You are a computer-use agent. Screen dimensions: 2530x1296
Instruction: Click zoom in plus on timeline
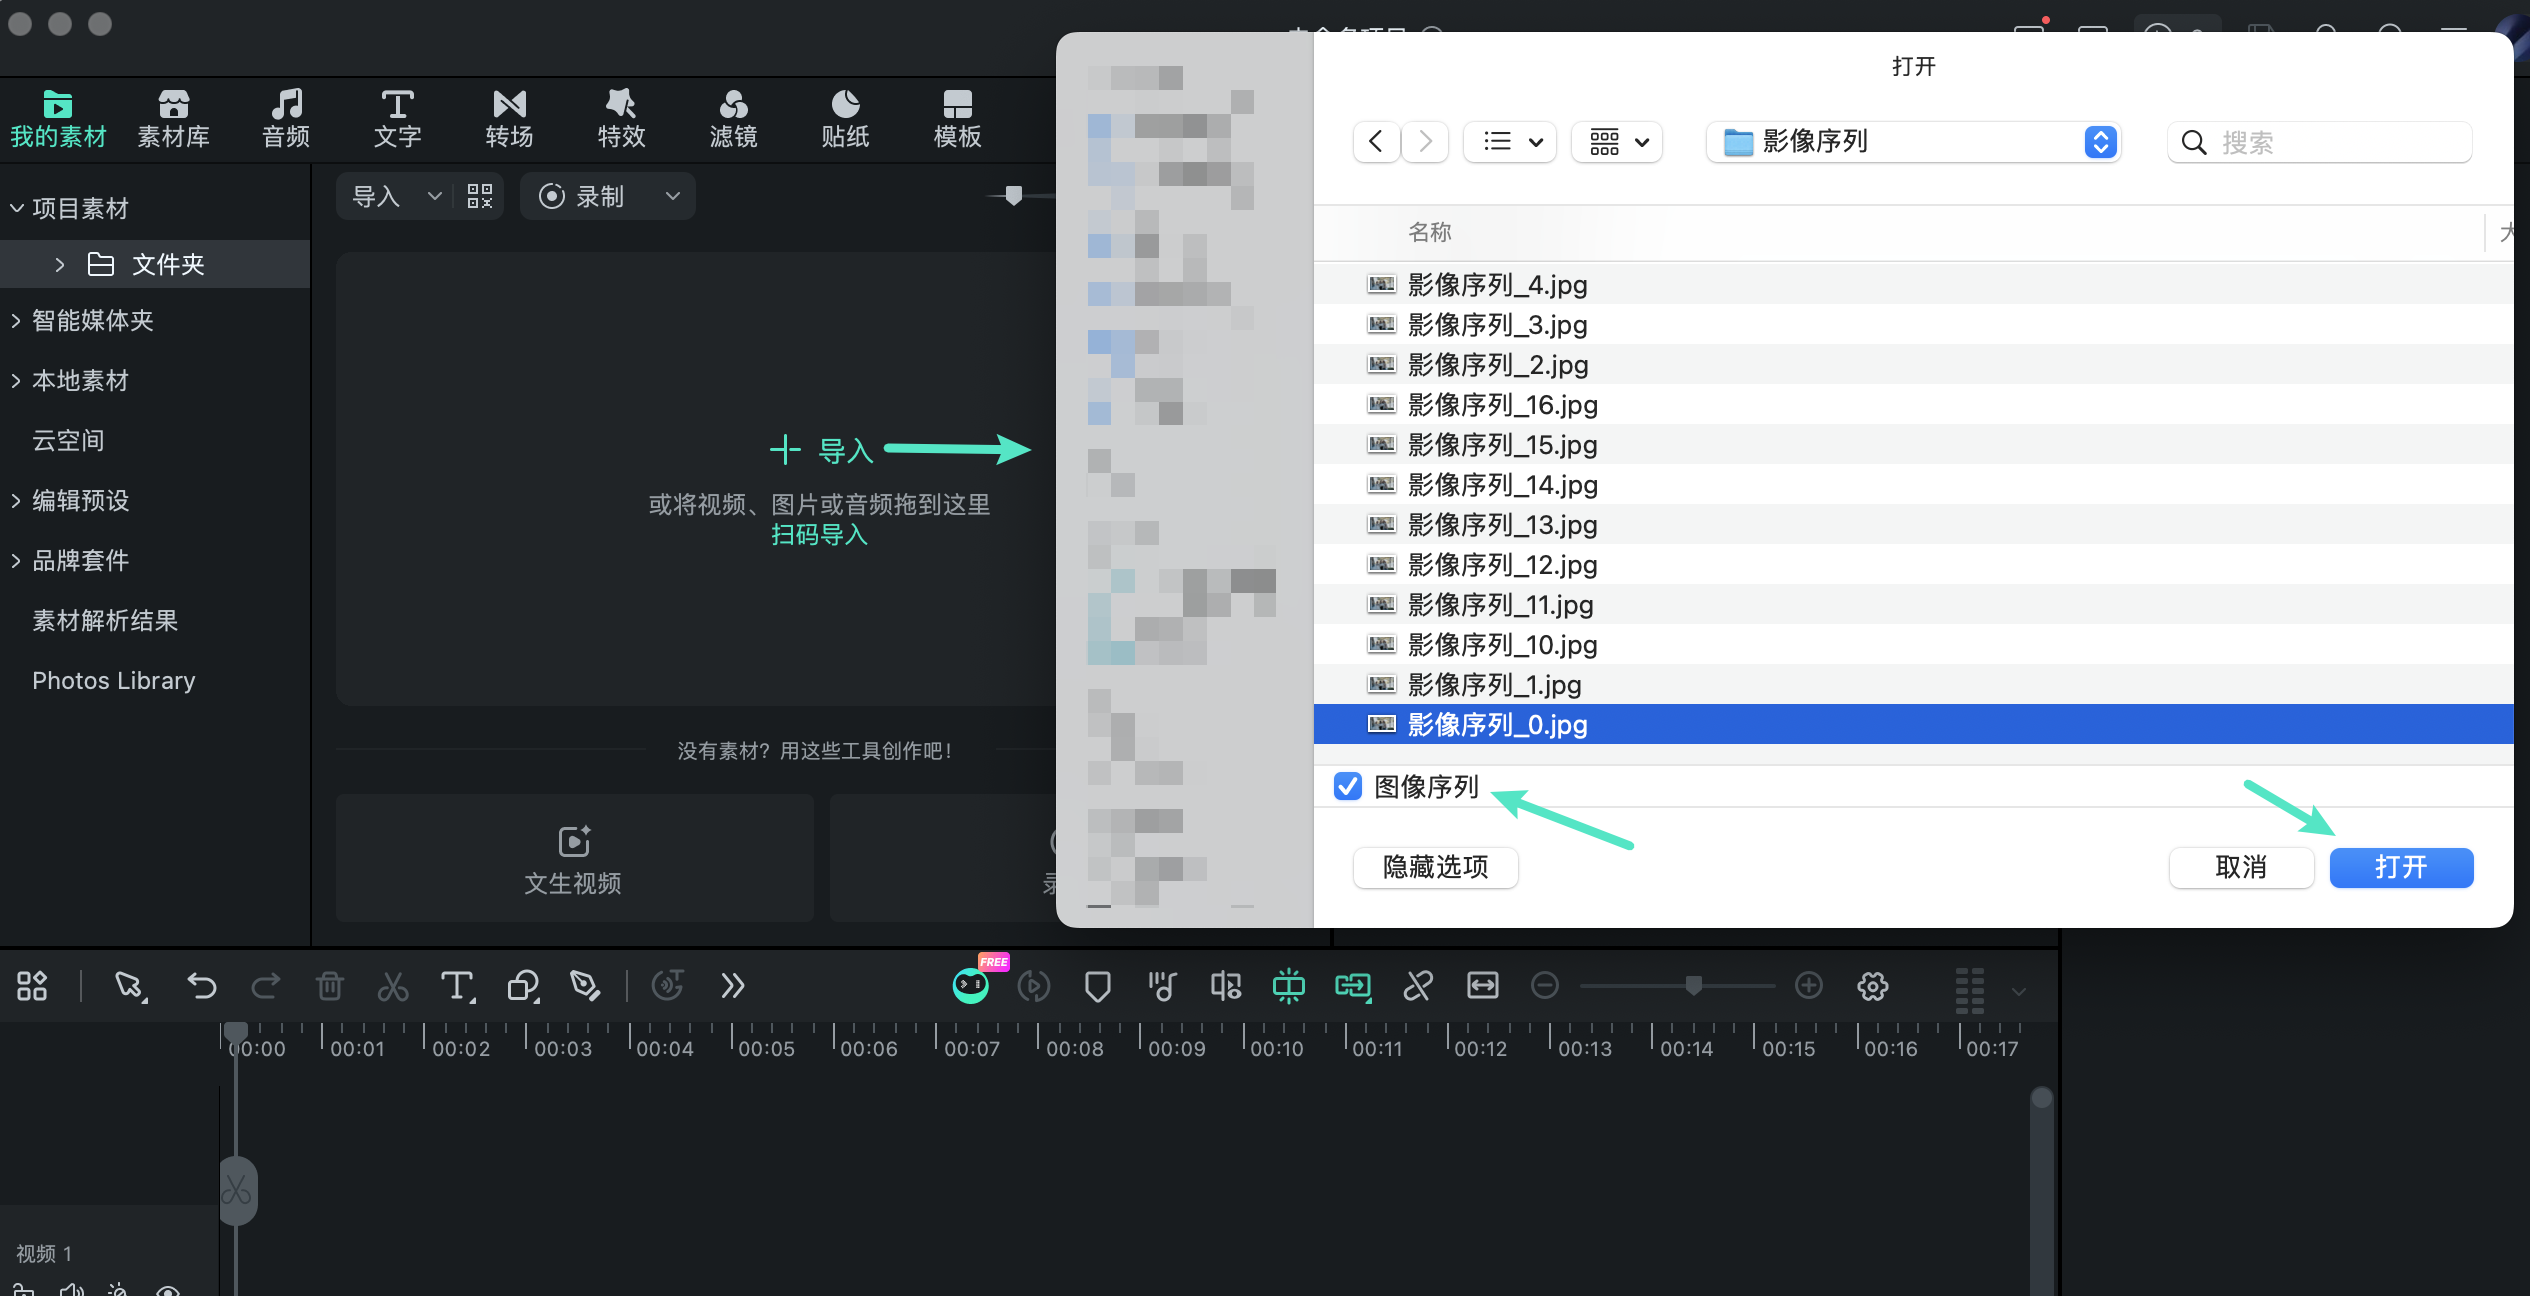coord(1809,986)
